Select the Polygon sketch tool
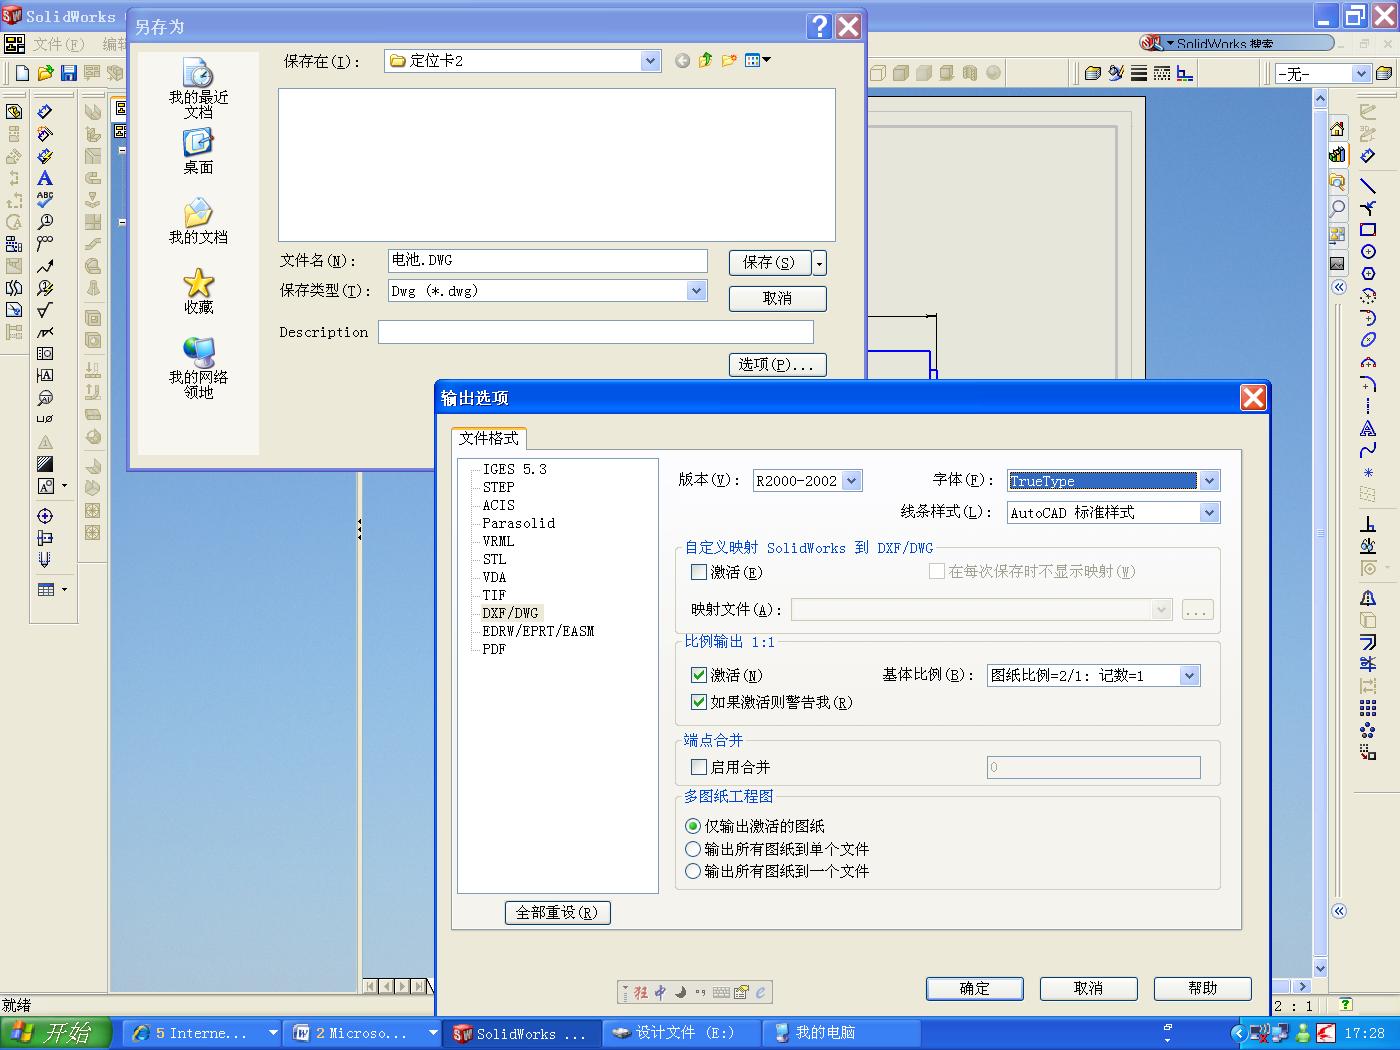This screenshot has height=1050, width=1400. point(1368,274)
